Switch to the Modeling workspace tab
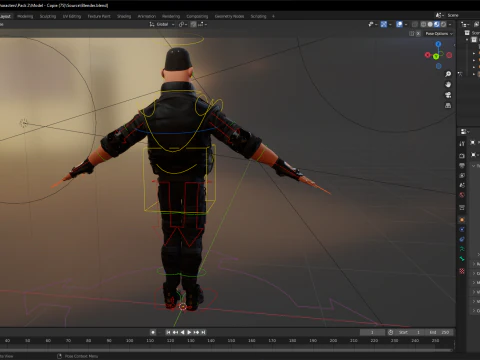 25,16
